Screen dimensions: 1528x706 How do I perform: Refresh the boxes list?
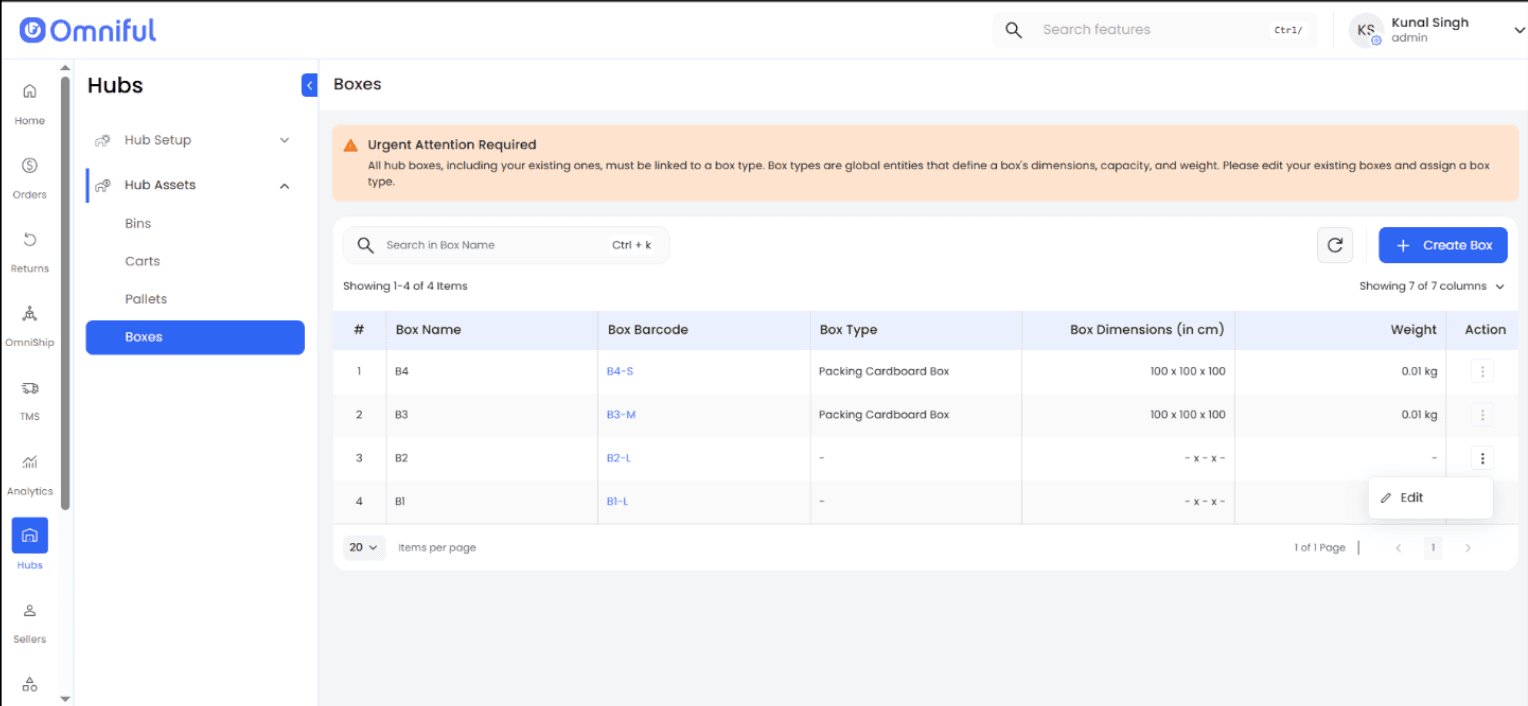(x=1334, y=245)
